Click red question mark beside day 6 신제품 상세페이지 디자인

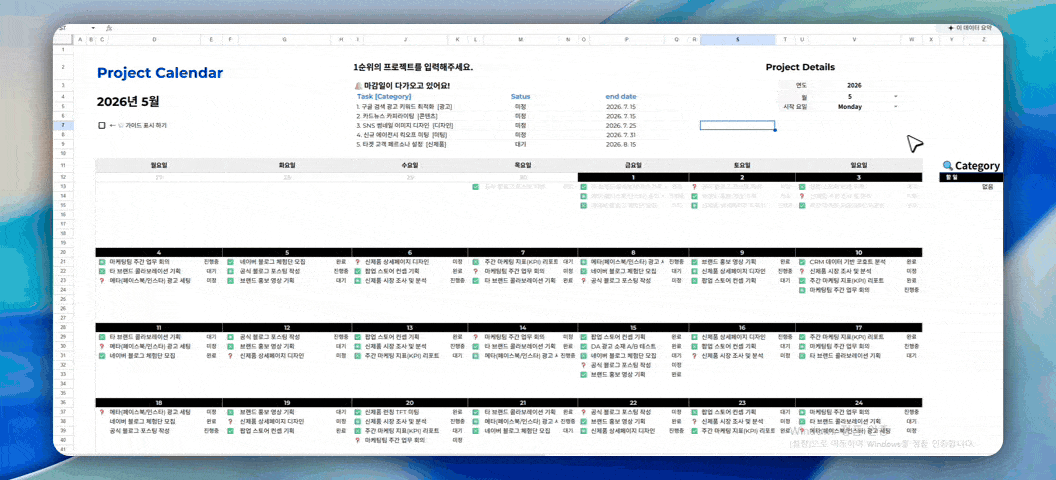pyautogui.click(x=357, y=261)
